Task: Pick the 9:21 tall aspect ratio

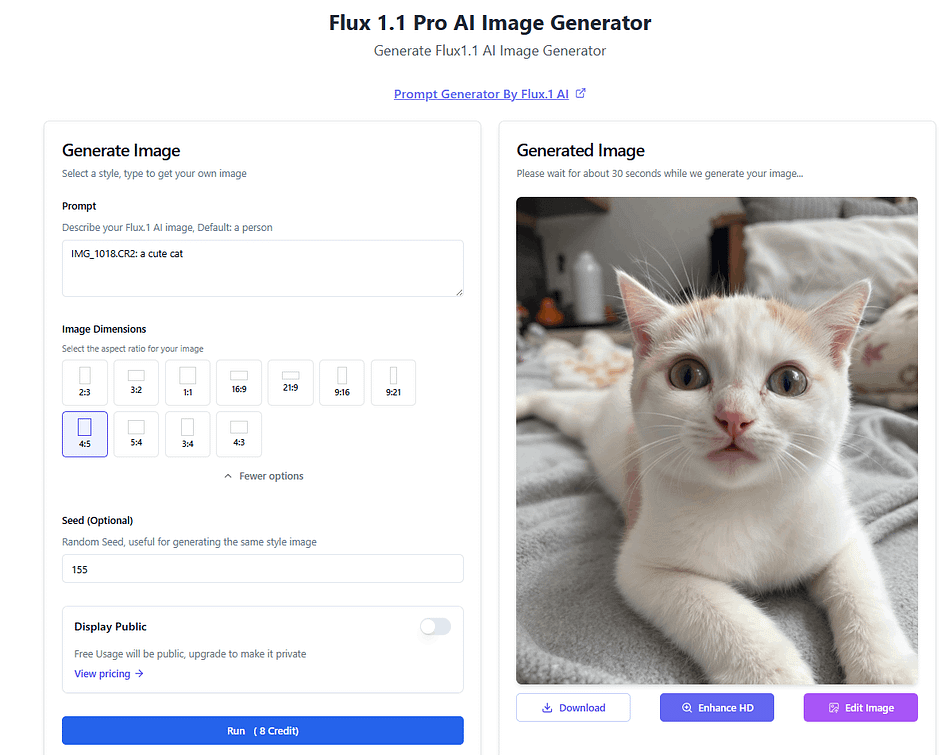Action: coord(394,383)
